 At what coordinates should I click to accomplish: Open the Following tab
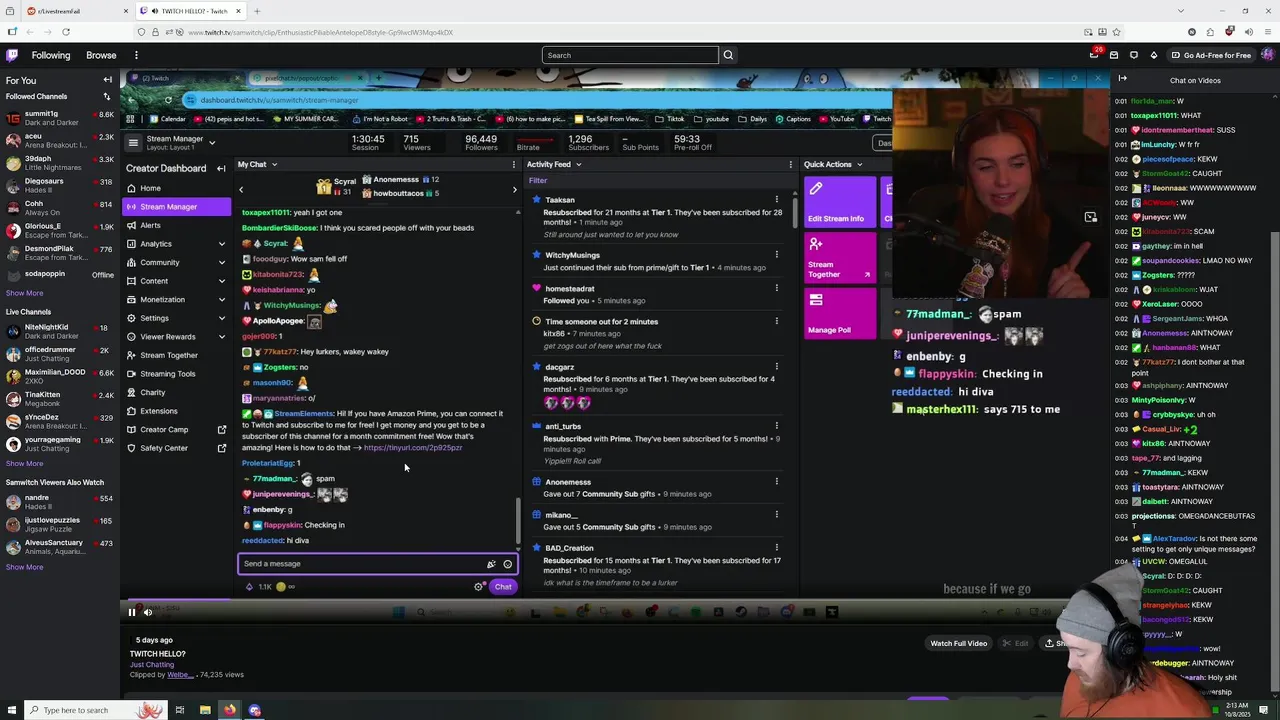click(51, 55)
